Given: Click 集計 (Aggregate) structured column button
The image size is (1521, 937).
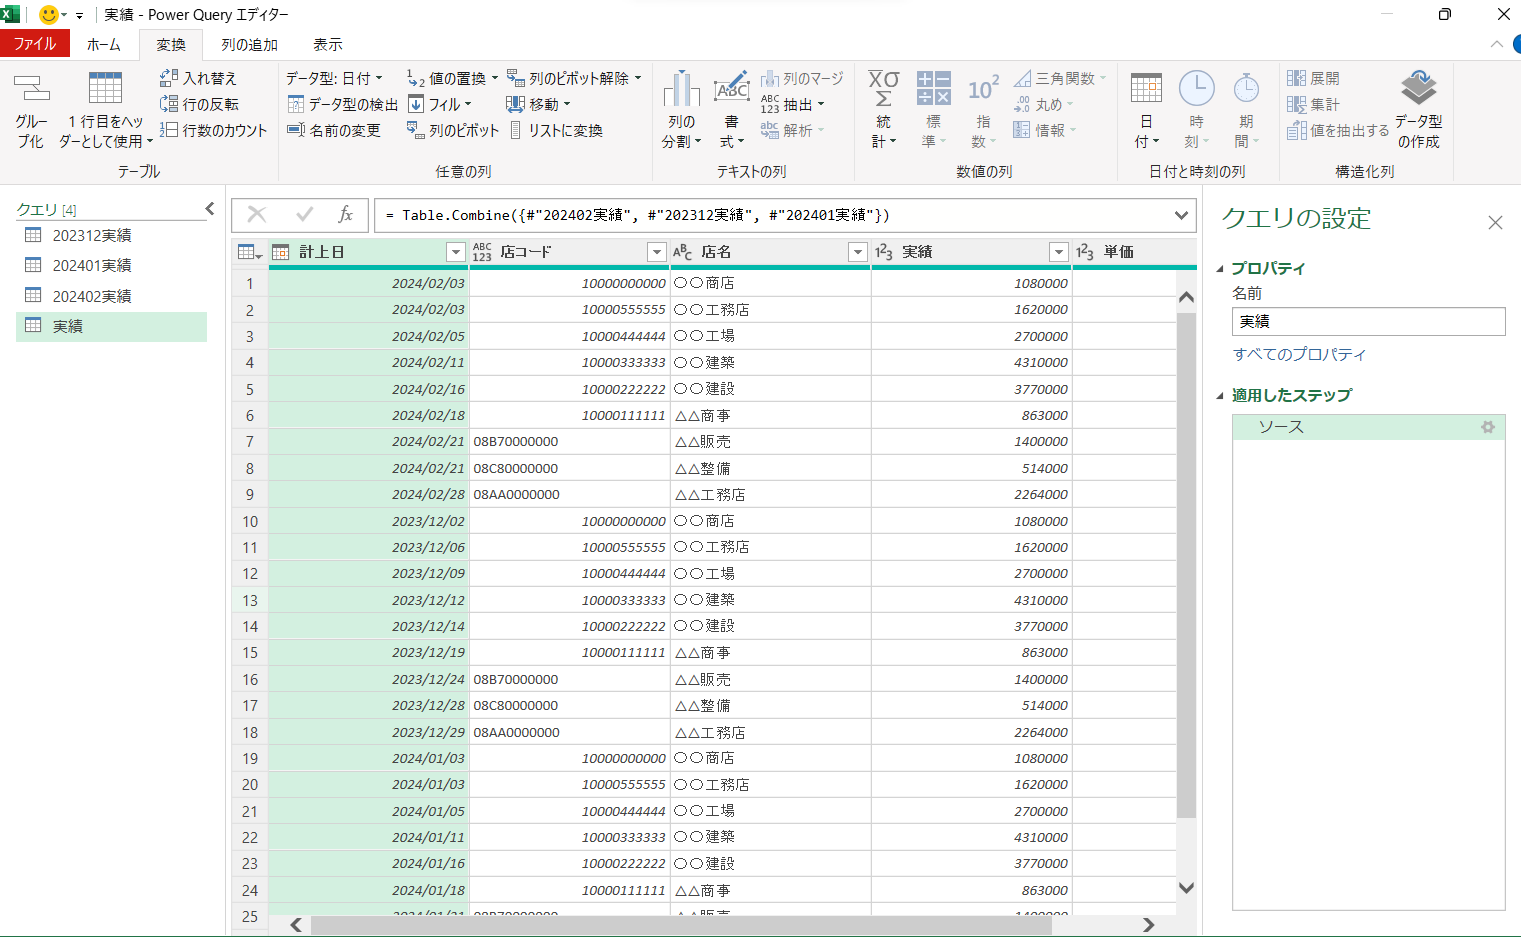Looking at the screenshot, I should tap(1313, 104).
